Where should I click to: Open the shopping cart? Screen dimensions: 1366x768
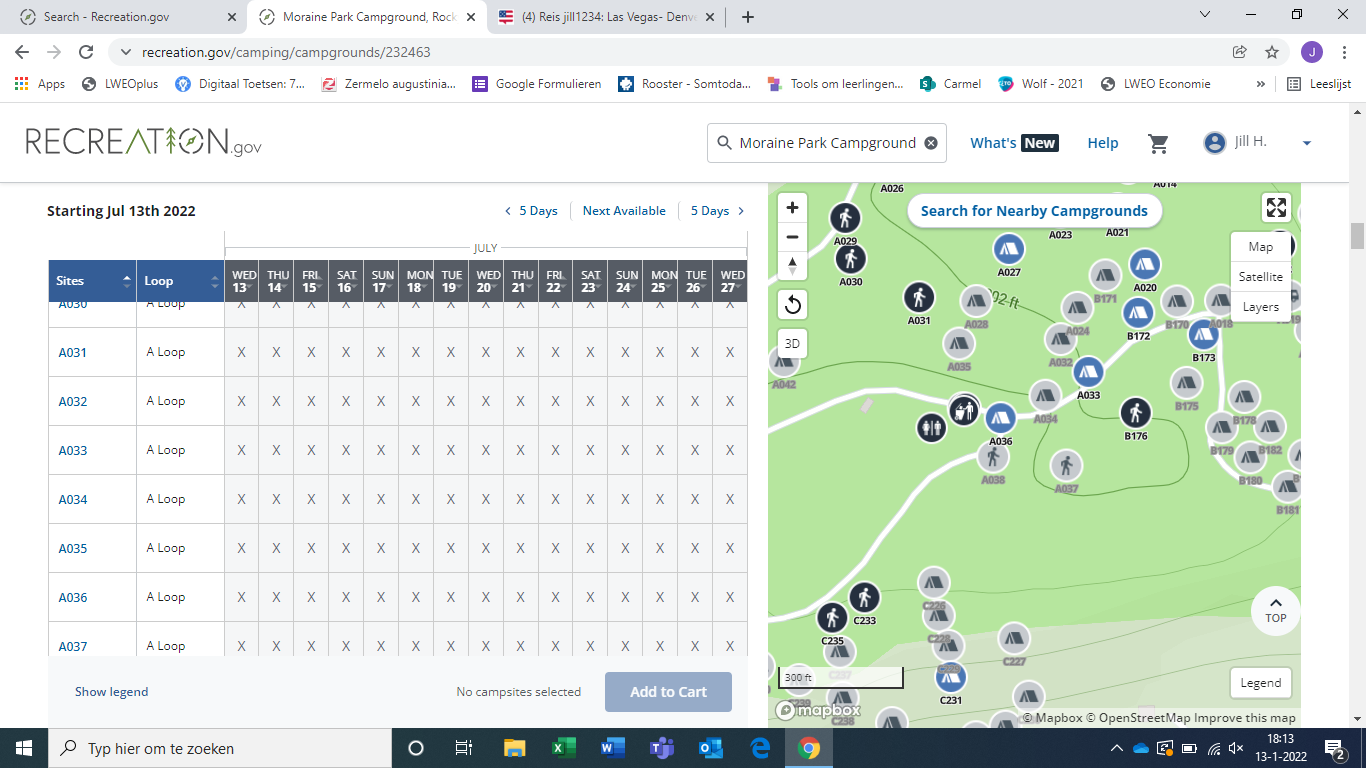point(1159,143)
